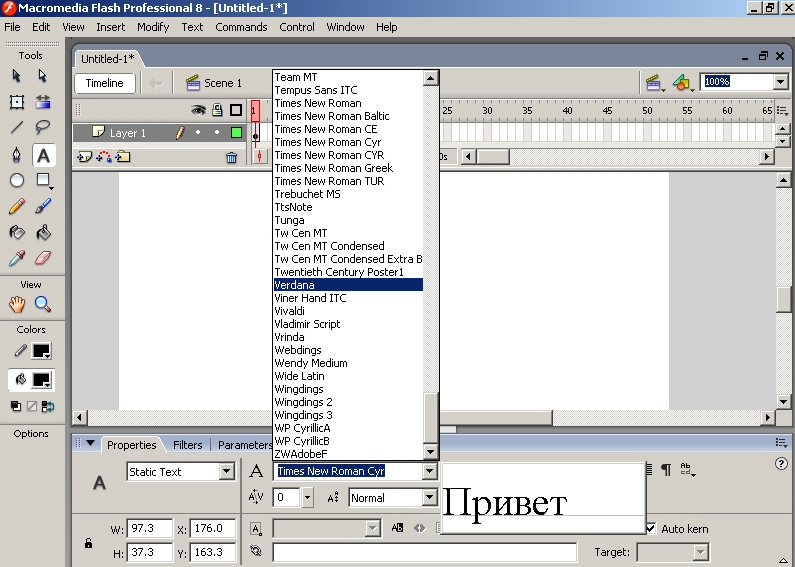Open the letter spacing slider arrow
The height and width of the screenshot is (567, 795).
[307, 498]
